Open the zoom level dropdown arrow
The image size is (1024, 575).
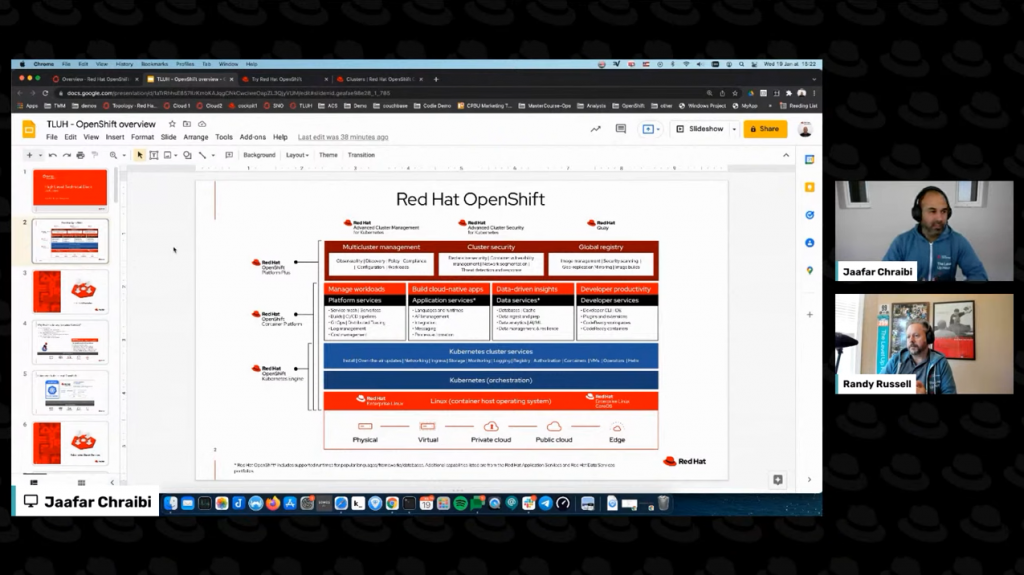pos(123,156)
